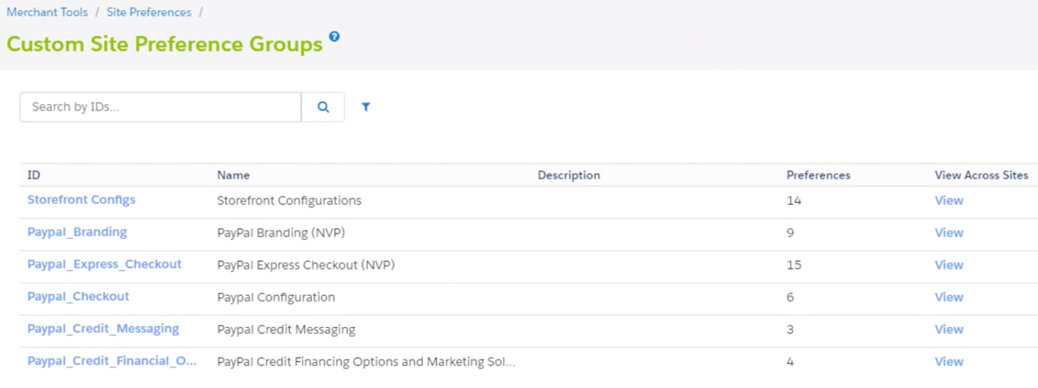Click the Name column header

click(x=233, y=175)
